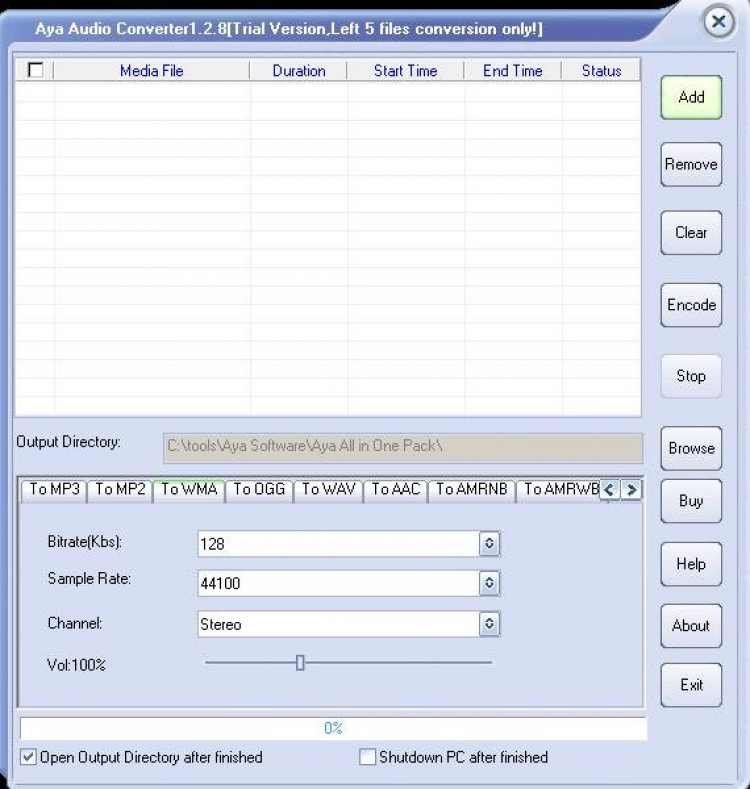Image resolution: width=750 pixels, height=789 pixels.
Task: Click the Bitrate(Kbs) label
Action: point(85,541)
